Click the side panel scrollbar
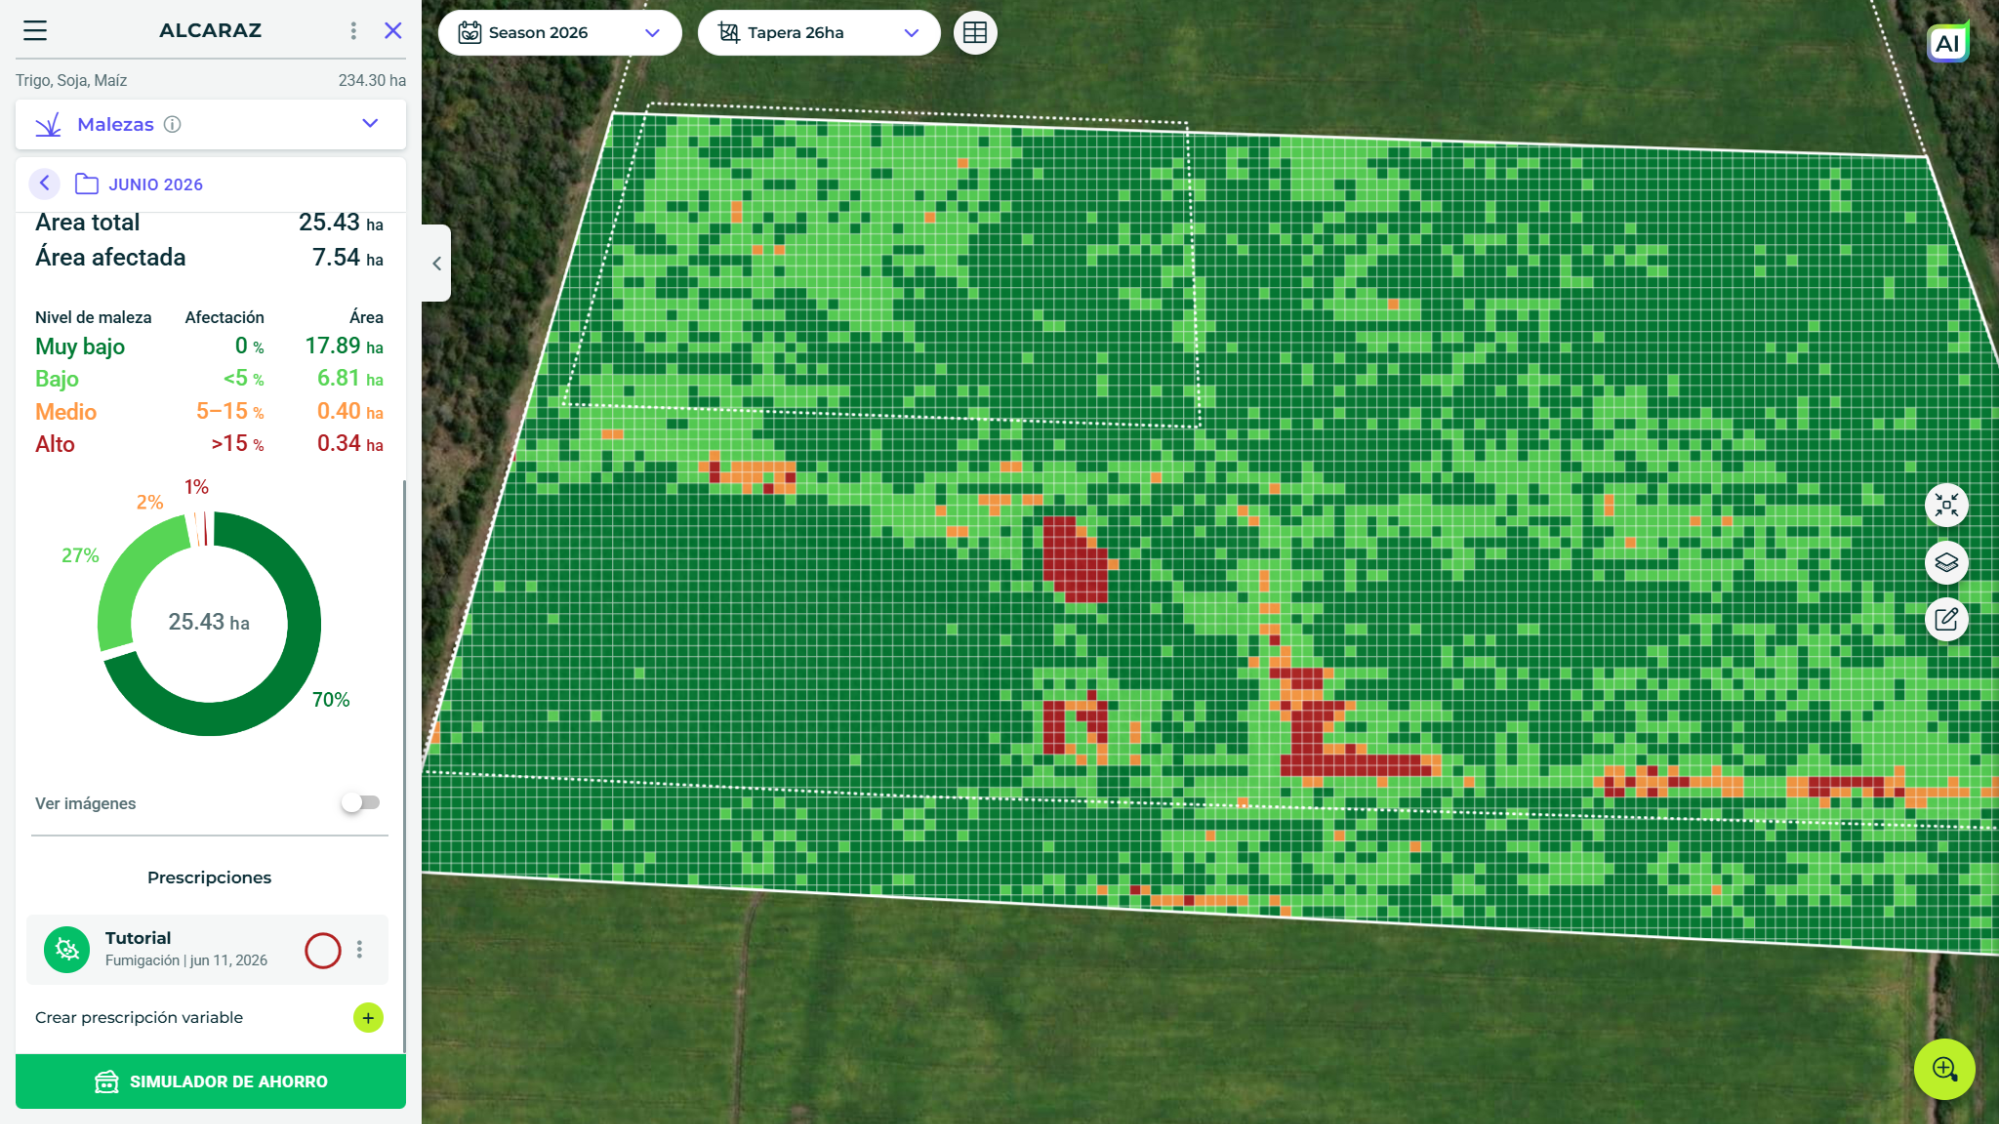 click(404, 765)
